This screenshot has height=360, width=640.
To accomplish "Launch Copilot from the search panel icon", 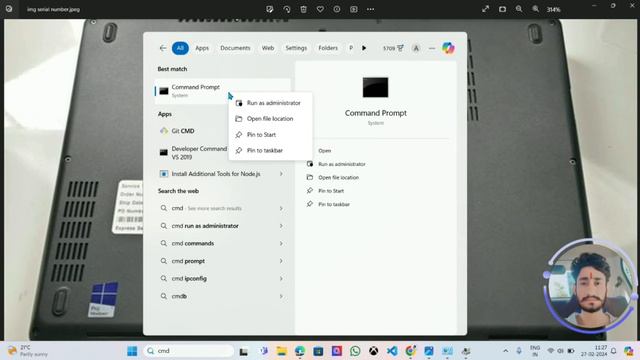I will click(x=448, y=48).
